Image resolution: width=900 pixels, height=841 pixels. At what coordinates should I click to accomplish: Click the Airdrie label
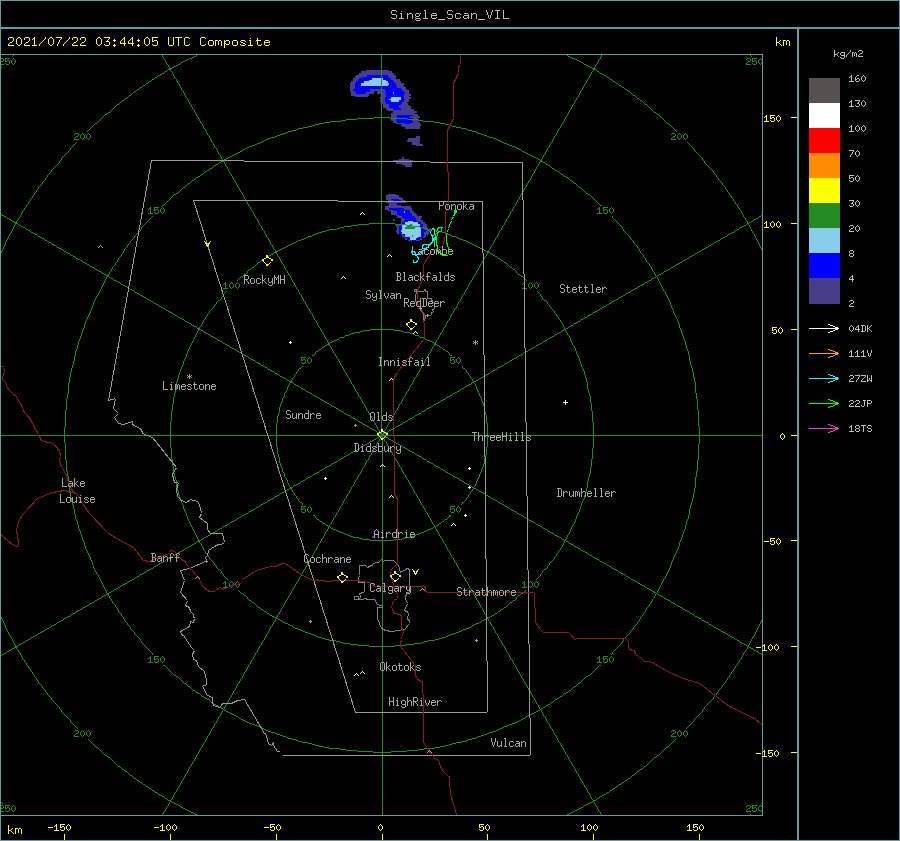394,534
